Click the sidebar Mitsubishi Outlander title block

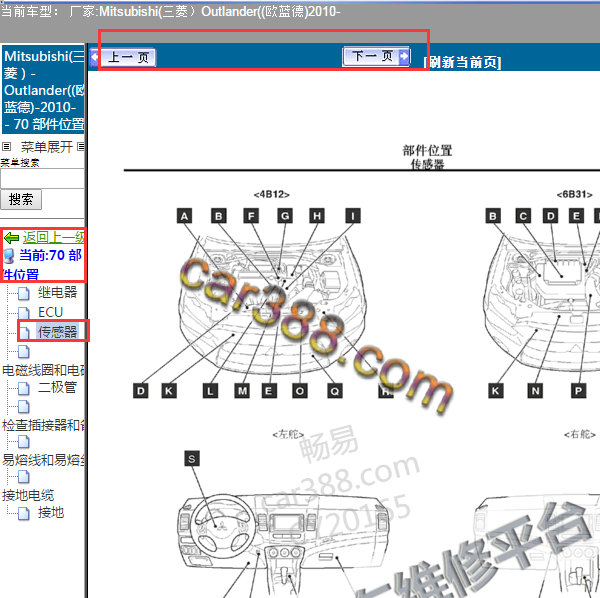[x=43, y=90]
